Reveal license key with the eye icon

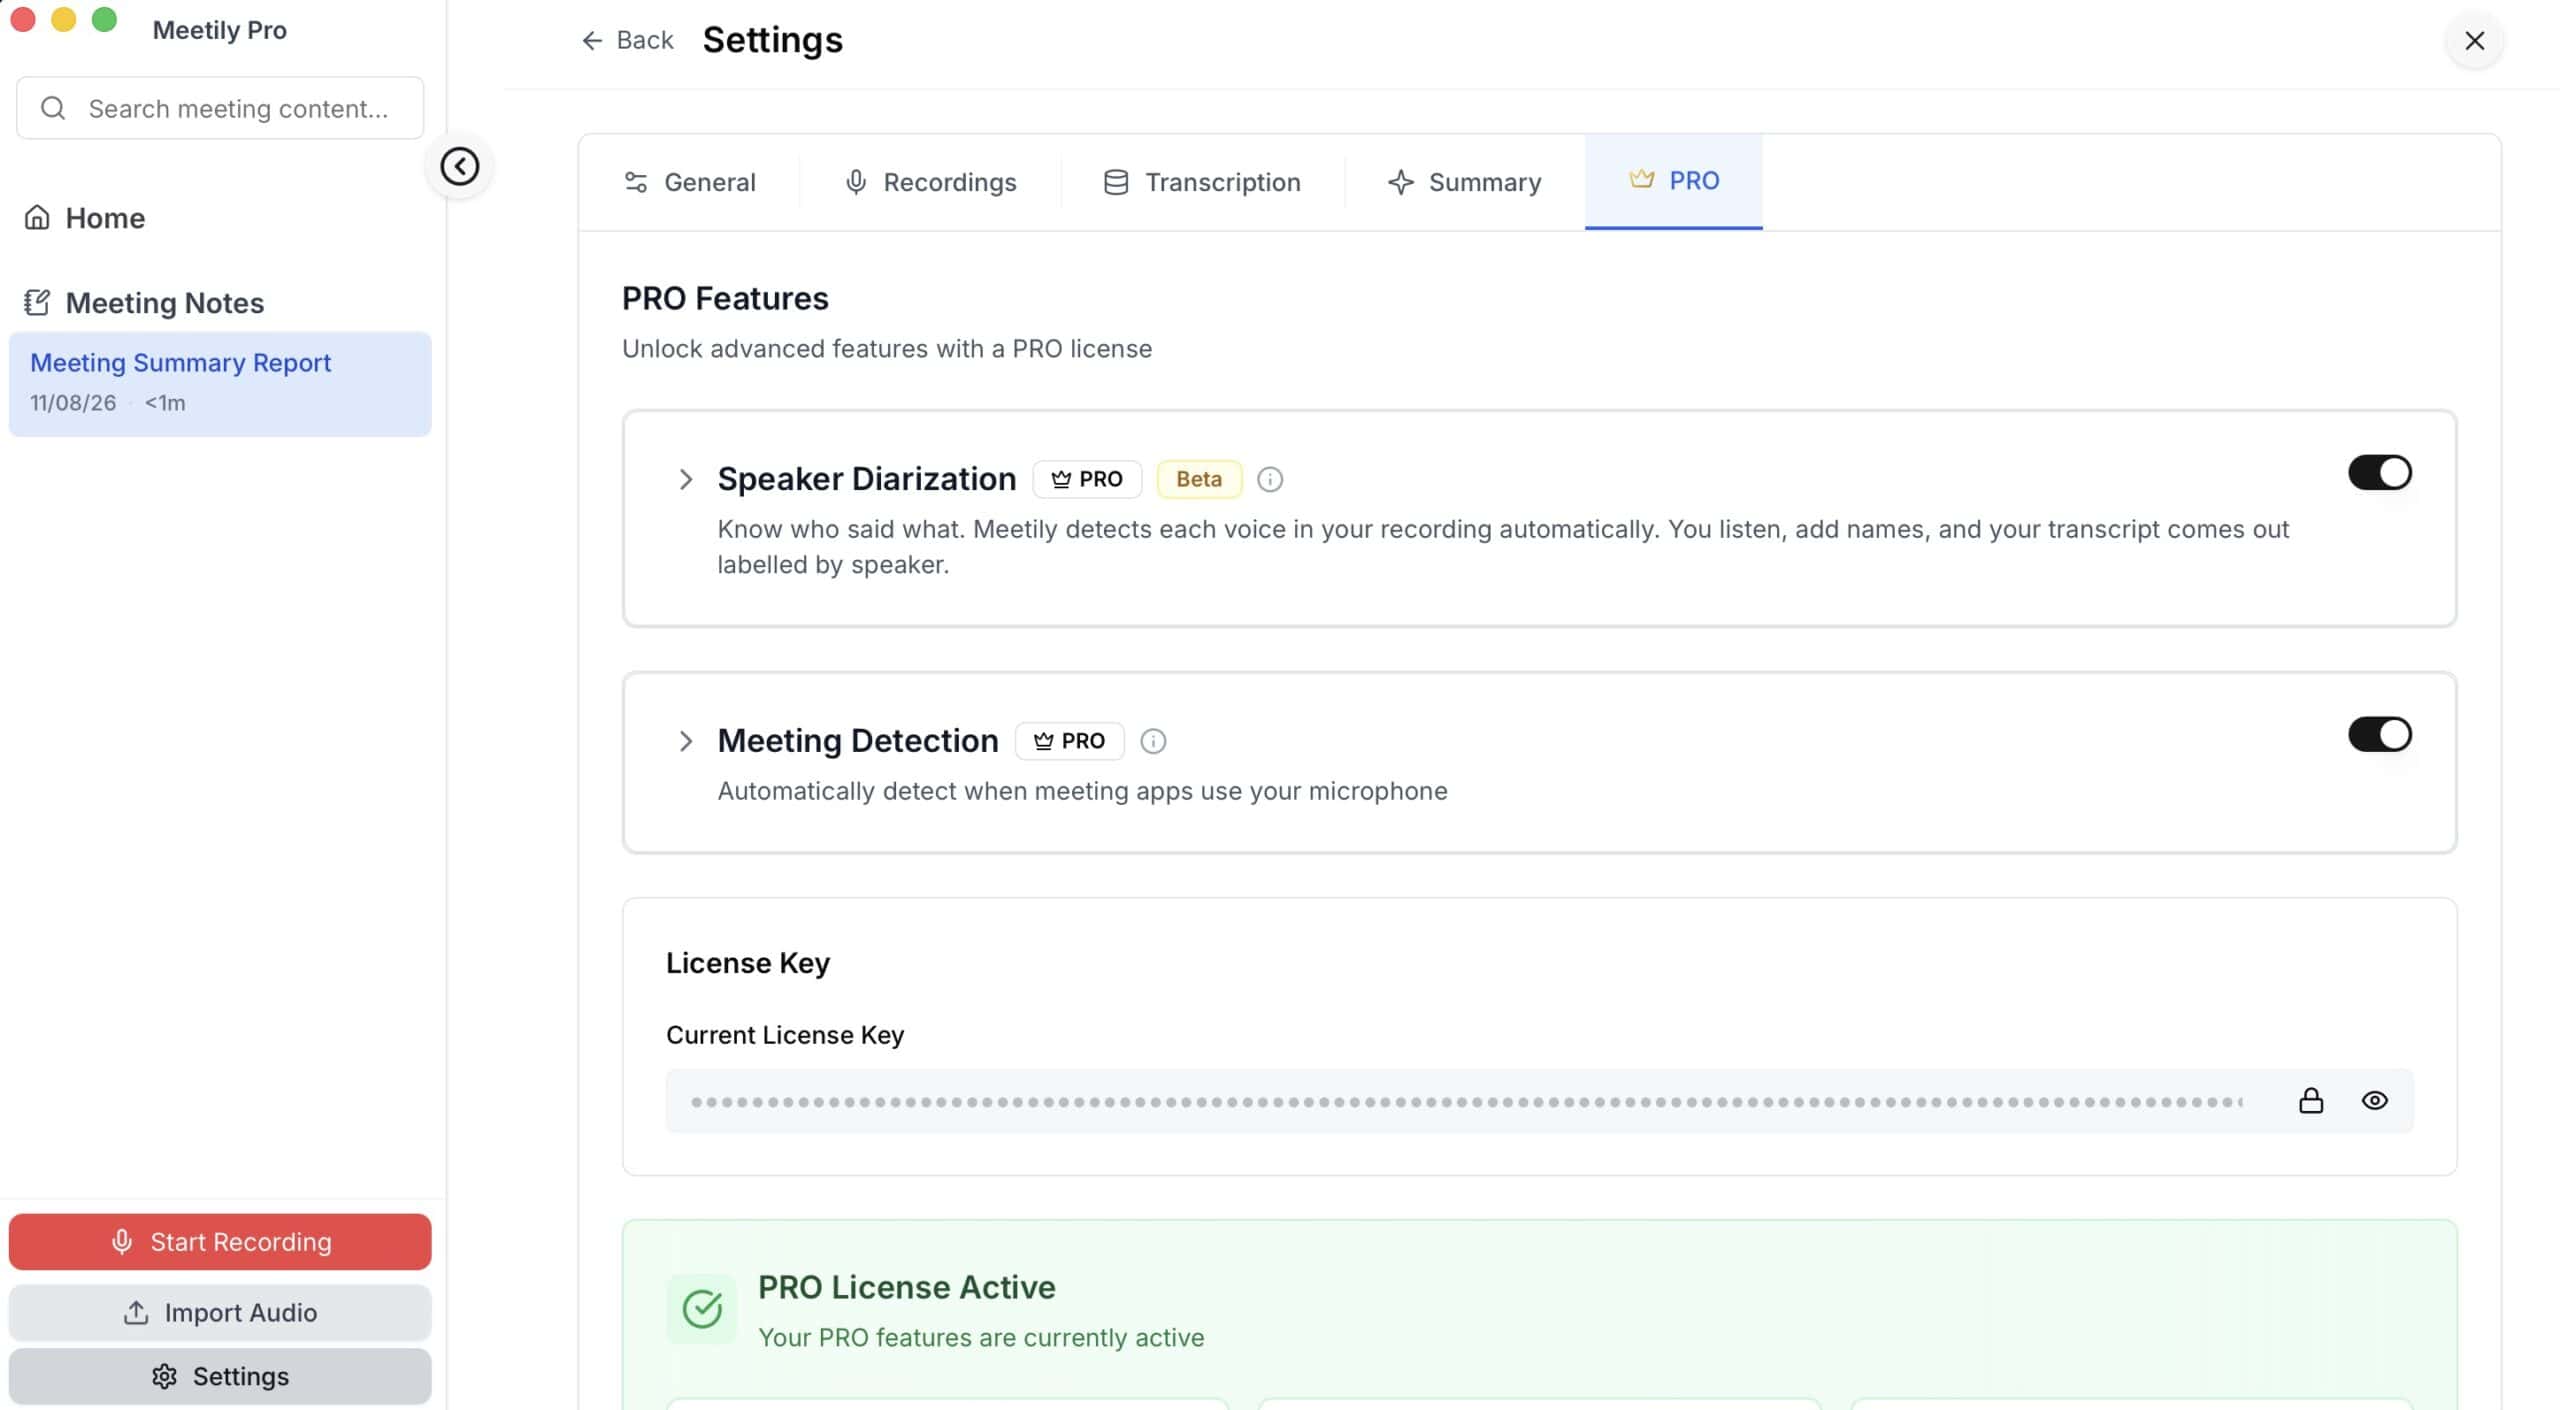[2375, 1101]
